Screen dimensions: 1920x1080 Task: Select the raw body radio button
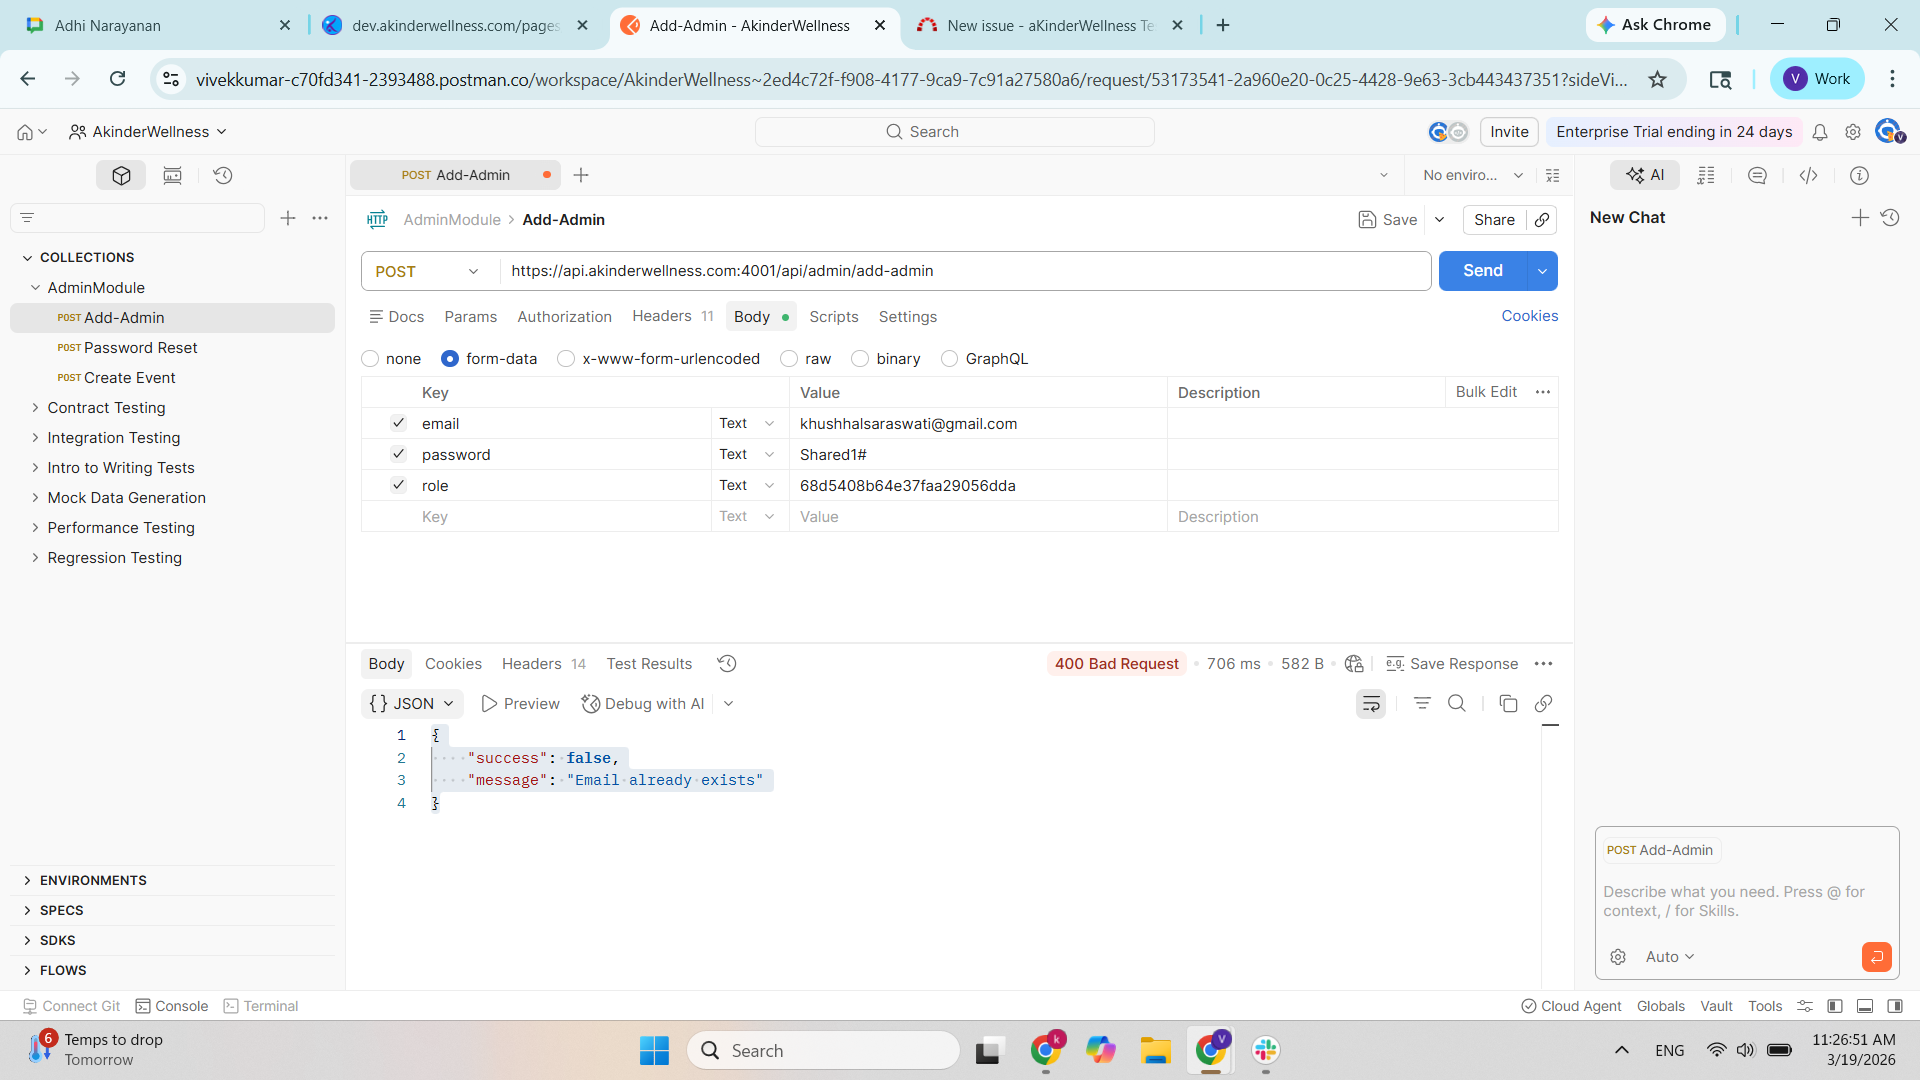point(790,359)
